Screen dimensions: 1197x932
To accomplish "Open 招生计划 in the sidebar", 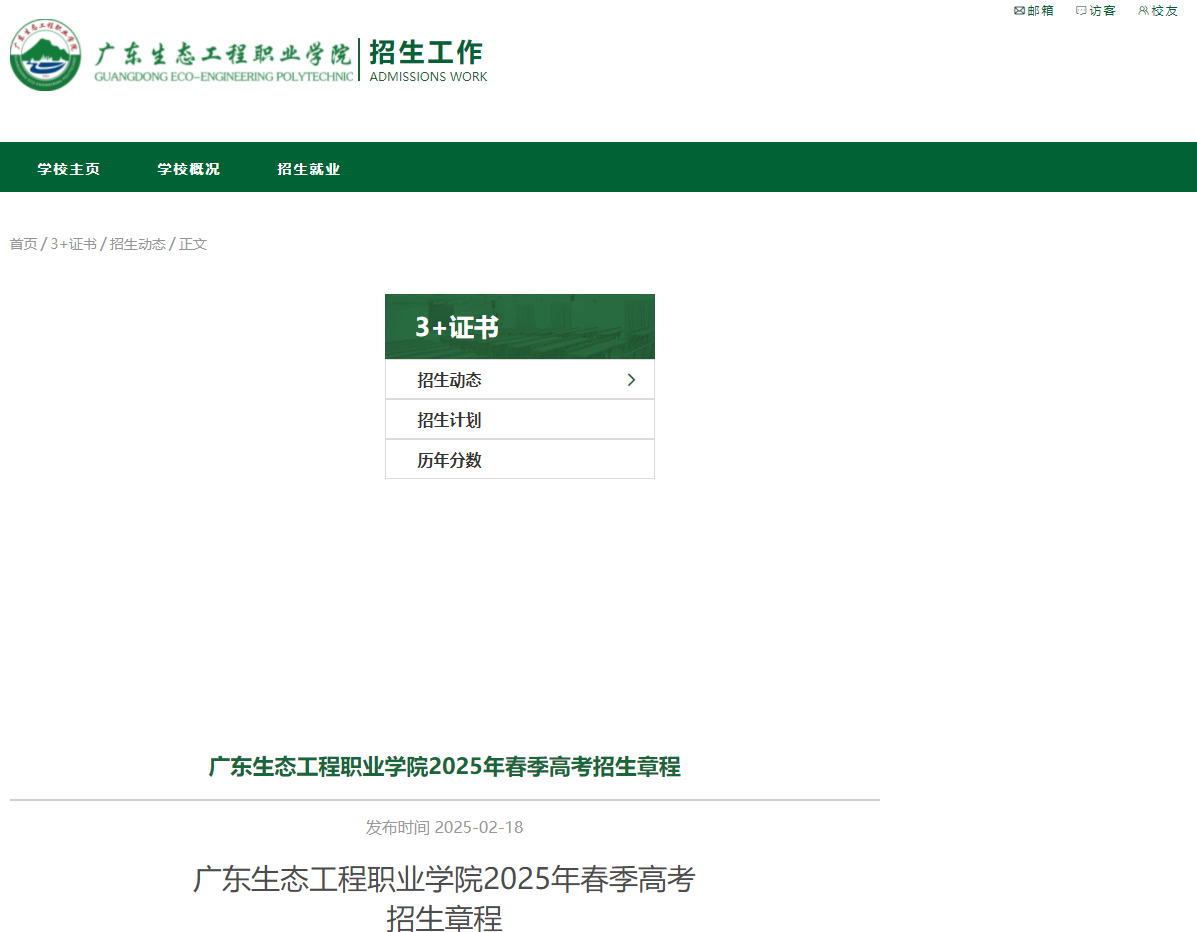I will coord(448,419).
